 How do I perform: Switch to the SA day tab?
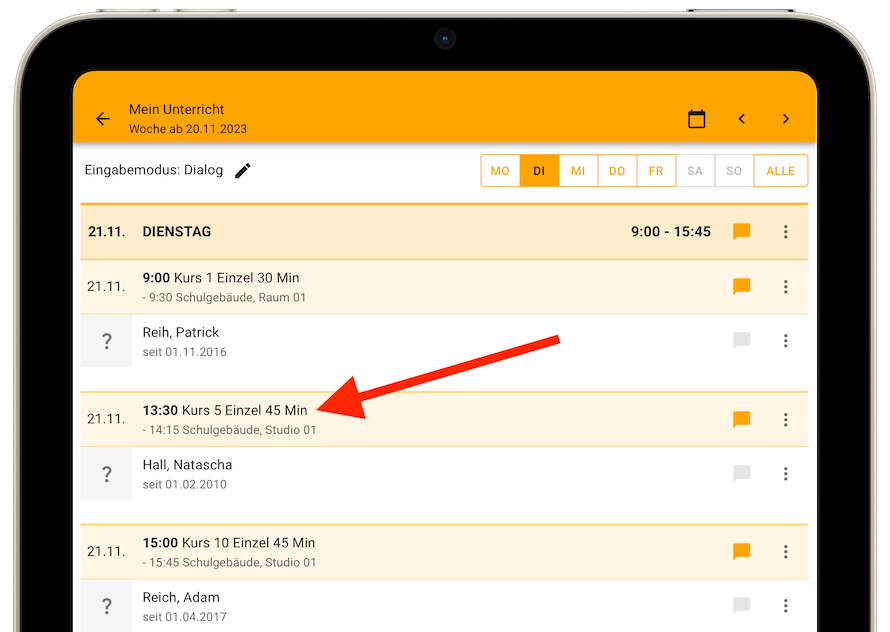click(x=695, y=171)
